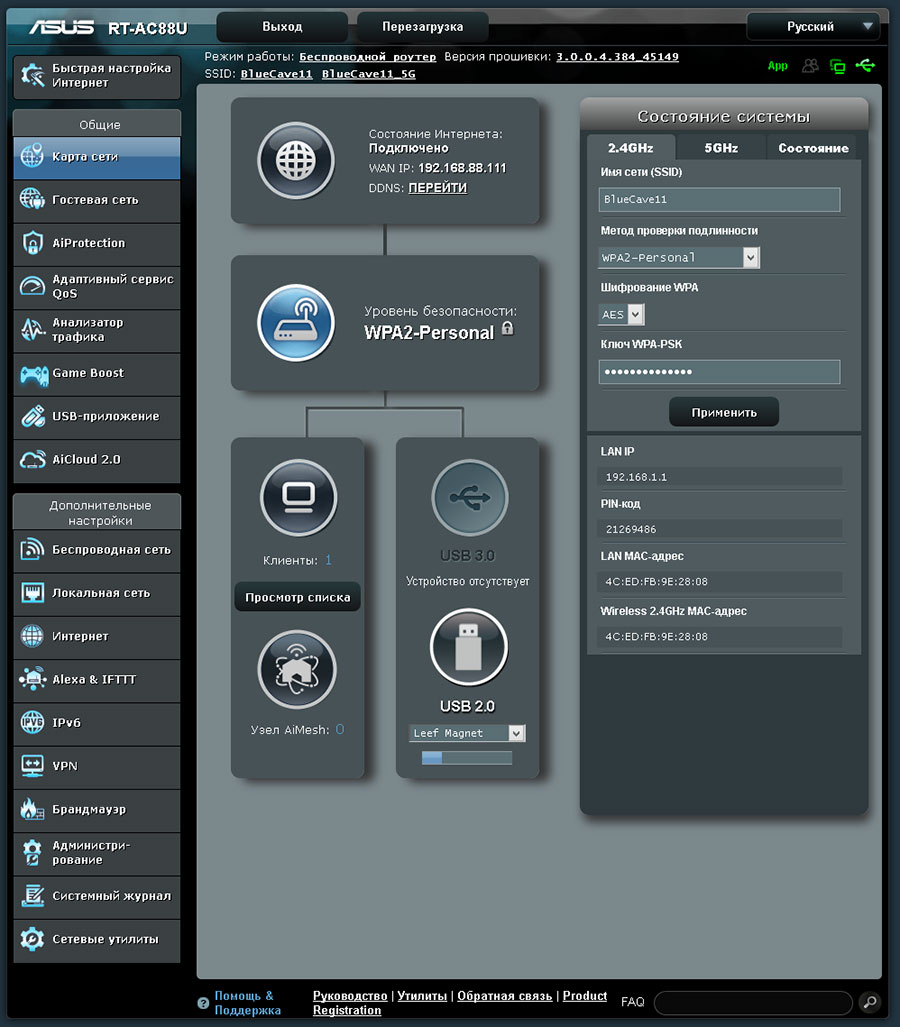This screenshot has height=1027, width=900.
Task: Open the Интернет sidebar item
Action: tap(97, 637)
